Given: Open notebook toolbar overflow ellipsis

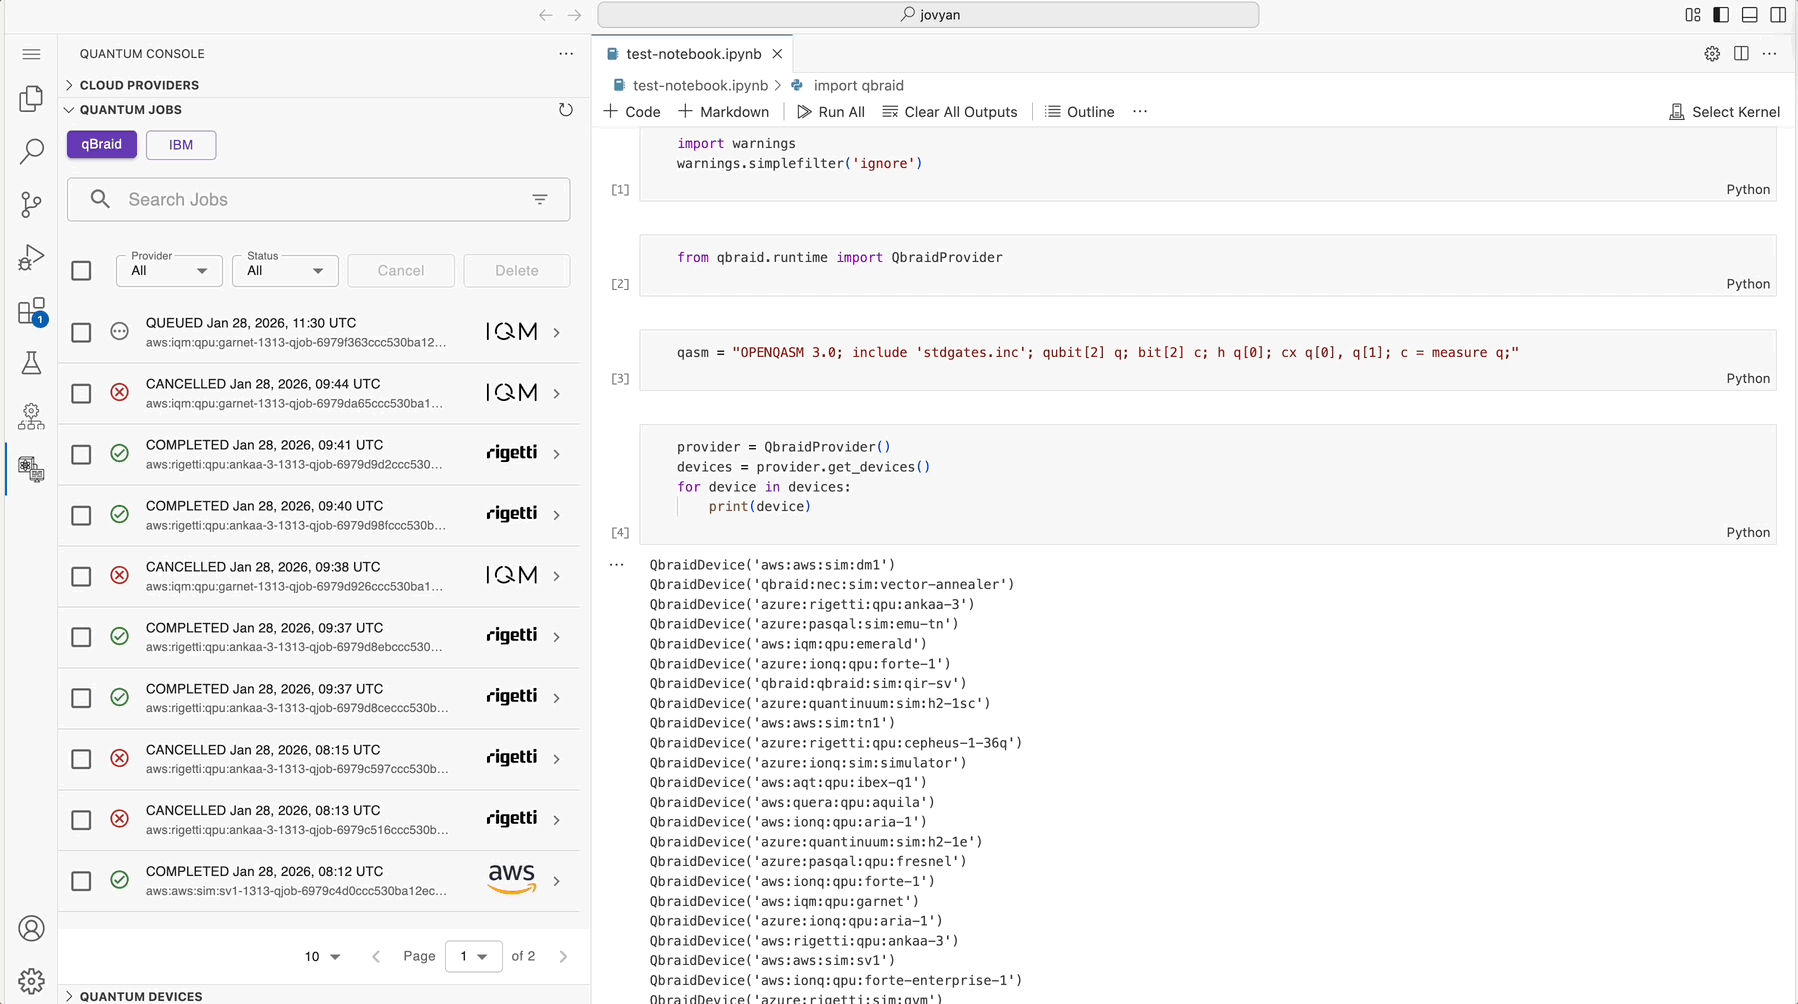Looking at the screenshot, I should 1140,112.
